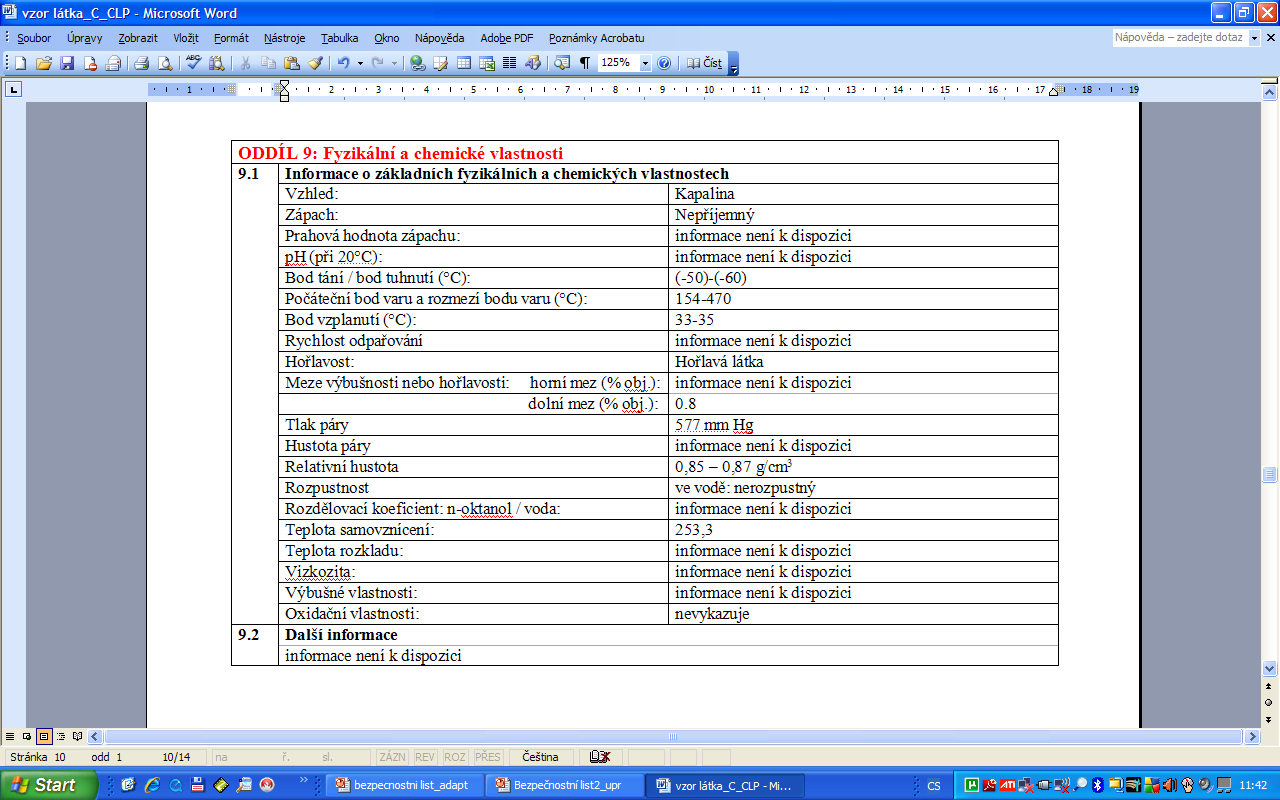Activate the Format Painter brush
This screenshot has height=800, width=1280.
click(315, 63)
